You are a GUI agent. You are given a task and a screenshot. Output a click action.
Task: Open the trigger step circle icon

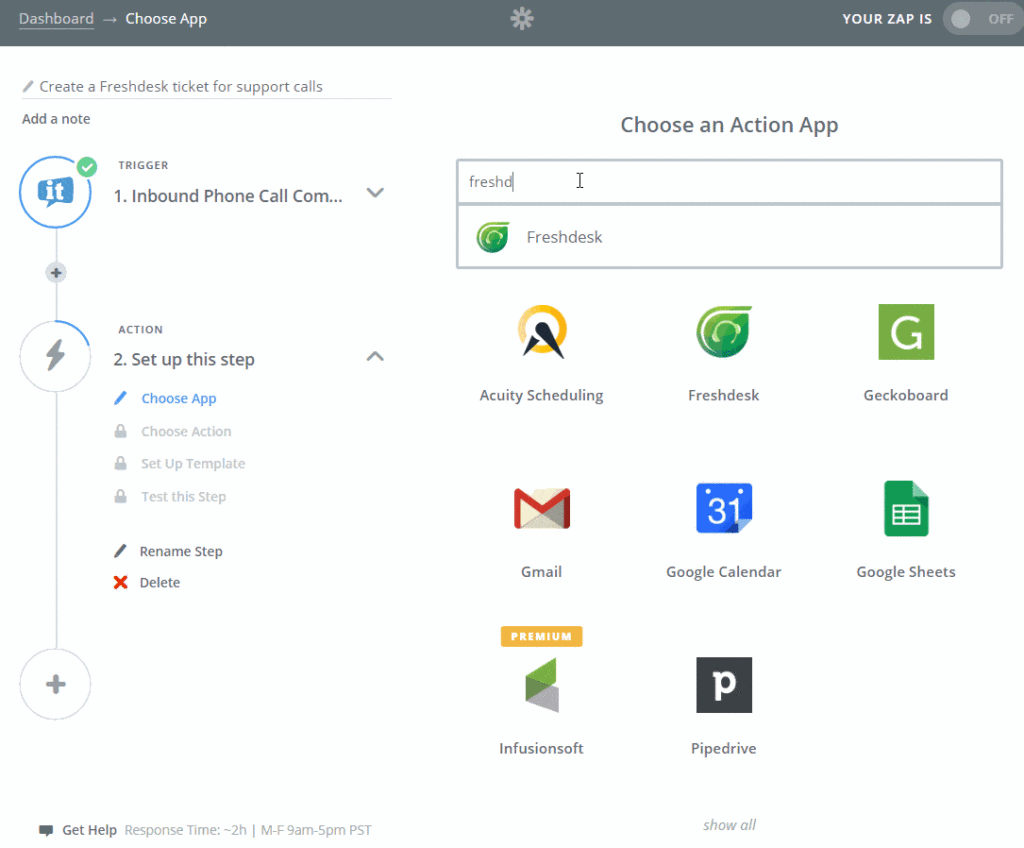point(56,192)
